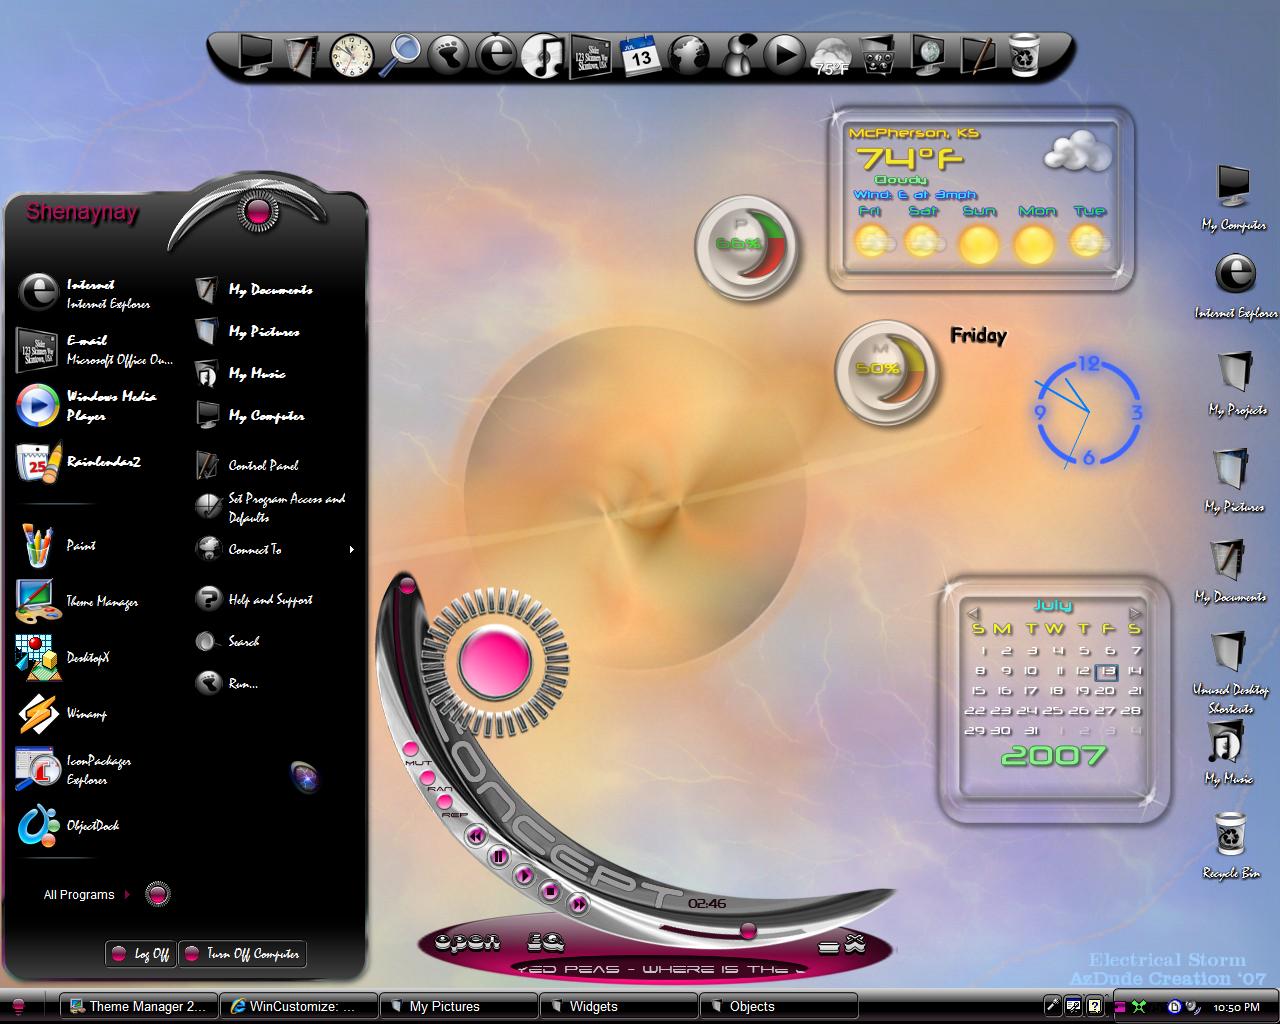This screenshot has height=1024, width=1280.
Task: Click the Log Off button
Action: (140, 954)
